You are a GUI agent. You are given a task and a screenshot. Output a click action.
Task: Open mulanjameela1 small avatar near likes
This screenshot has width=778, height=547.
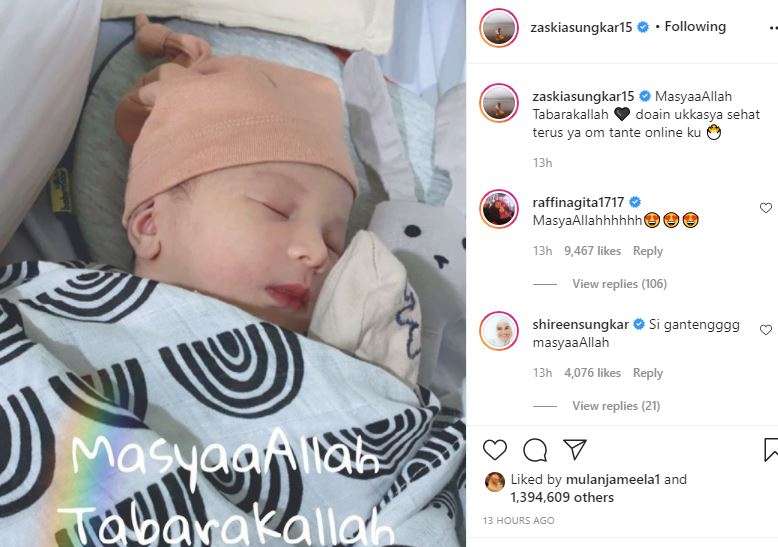[494, 481]
